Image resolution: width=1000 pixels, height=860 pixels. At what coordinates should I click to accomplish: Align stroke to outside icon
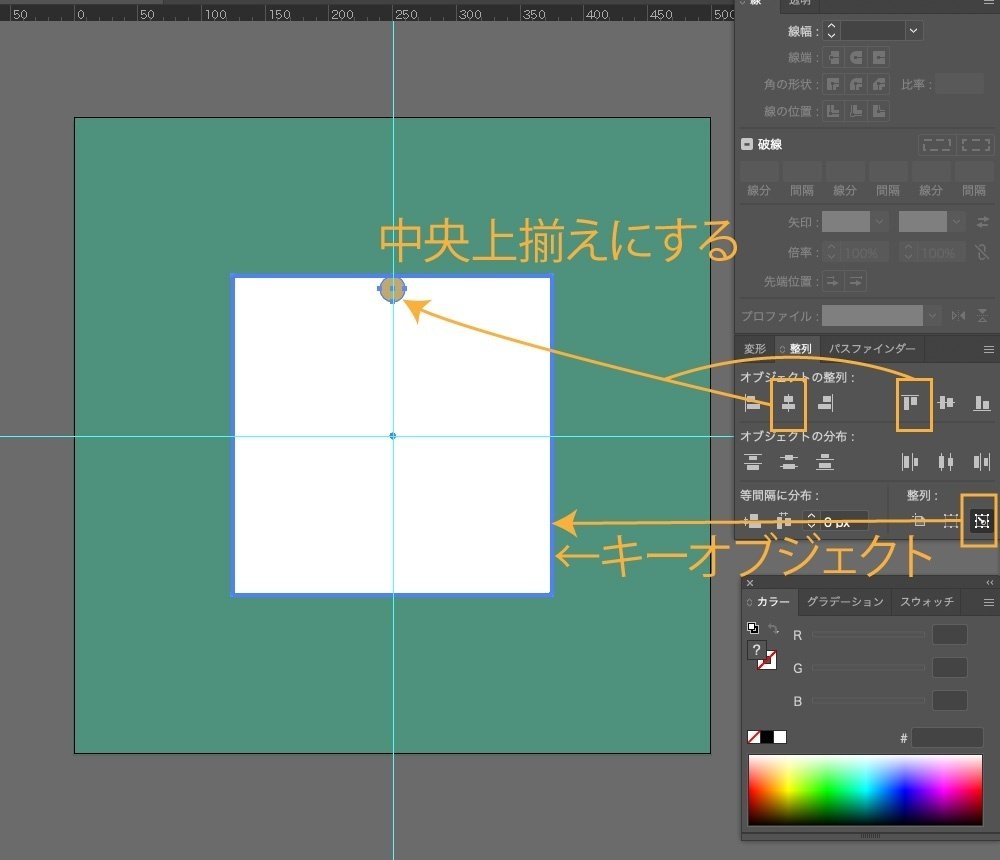(x=879, y=111)
